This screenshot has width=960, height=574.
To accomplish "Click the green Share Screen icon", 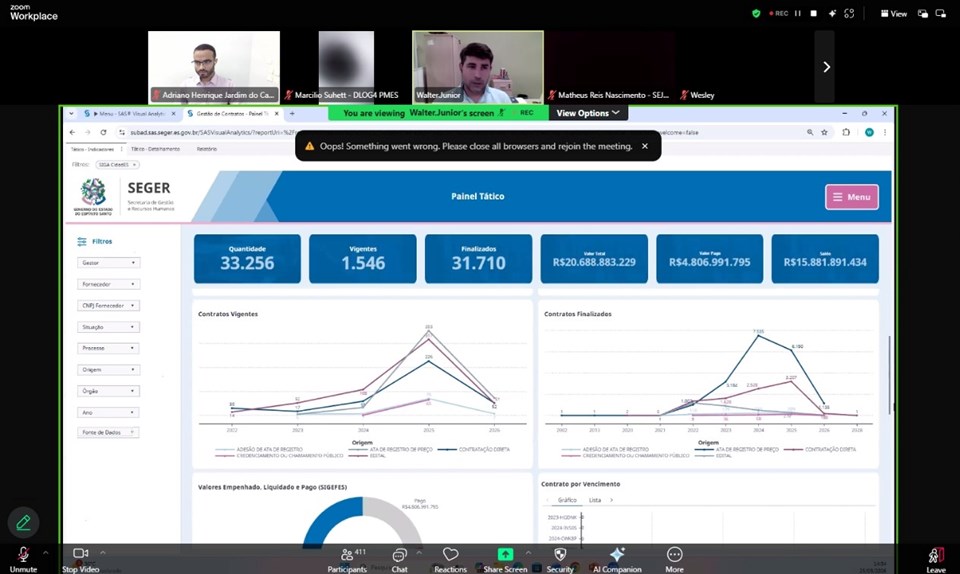I will tap(505, 555).
